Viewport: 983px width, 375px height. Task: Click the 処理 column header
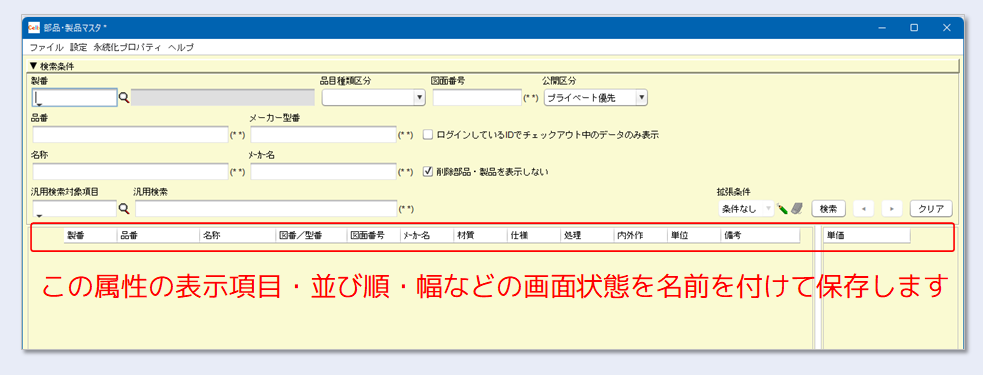pyautogui.click(x=587, y=235)
